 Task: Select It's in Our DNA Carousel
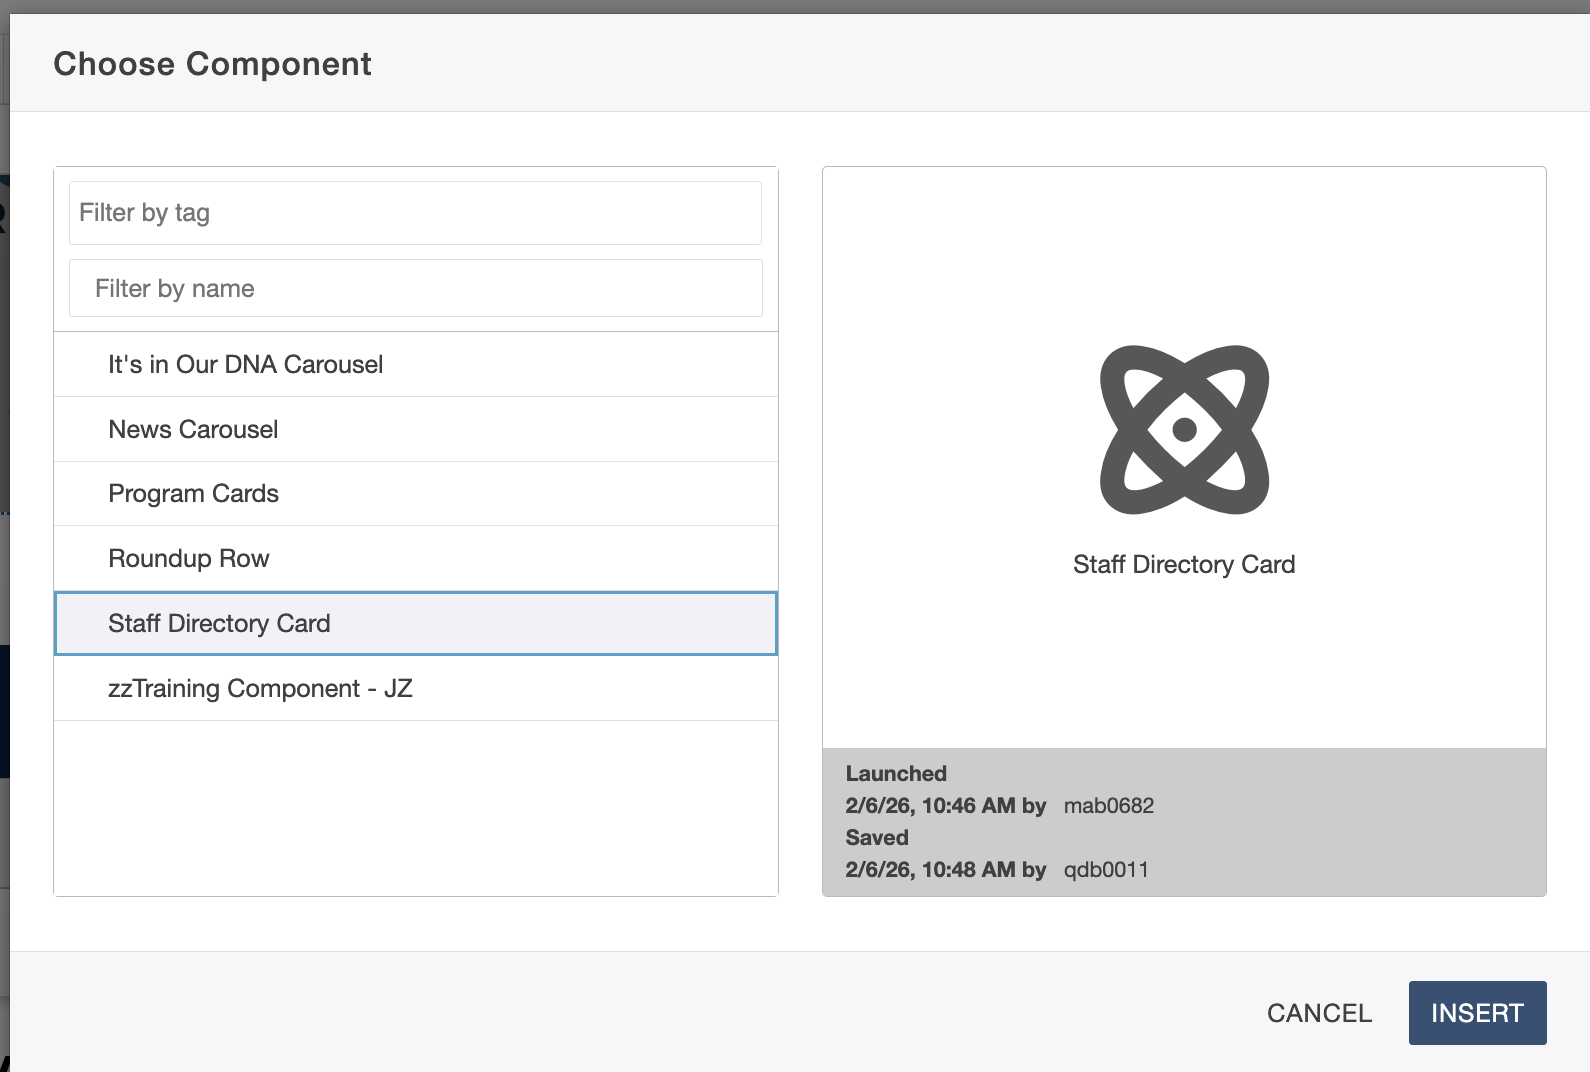pyautogui.click(x=245, y=365)
